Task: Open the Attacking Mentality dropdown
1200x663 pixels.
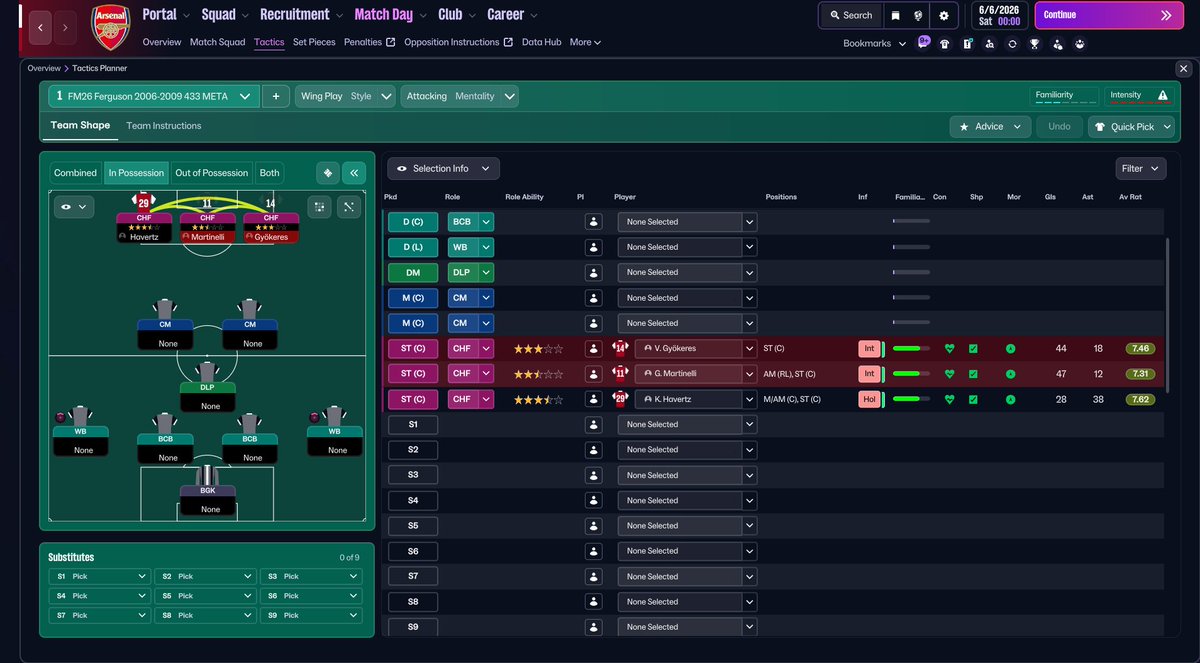Action: [x=460, y=97]
